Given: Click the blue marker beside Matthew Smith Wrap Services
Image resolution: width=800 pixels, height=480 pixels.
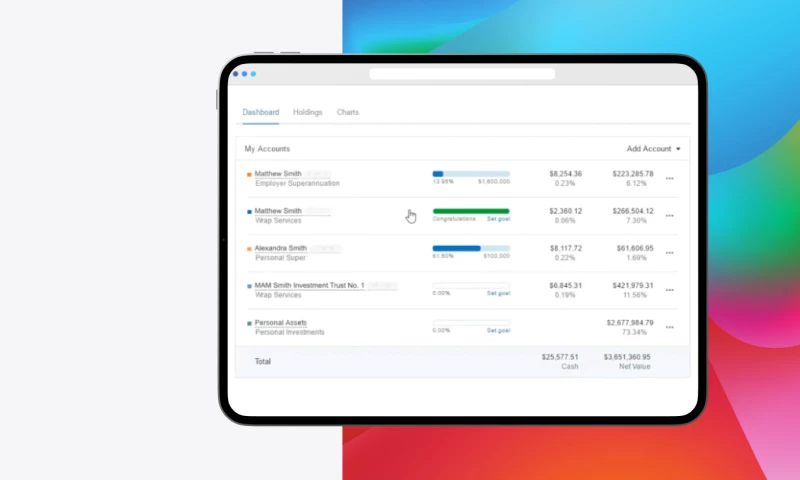Looking at the screenshot, I should [x=249, y=212].
